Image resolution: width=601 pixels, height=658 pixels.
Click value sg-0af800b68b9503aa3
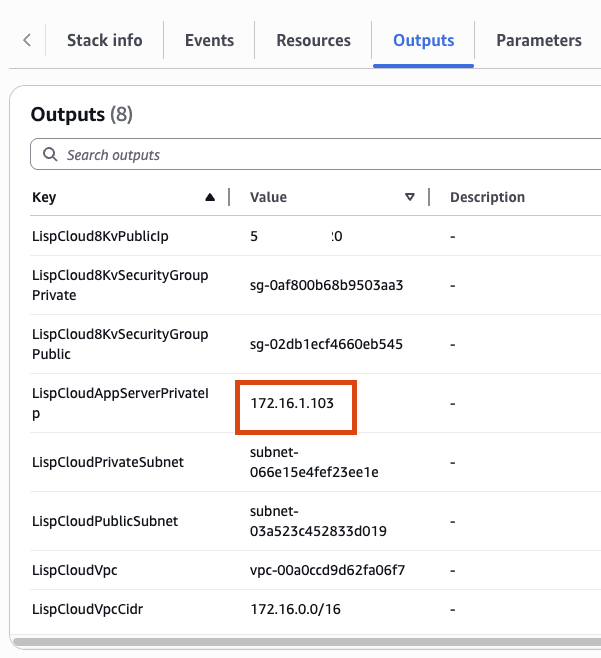(x=327, y=285)
